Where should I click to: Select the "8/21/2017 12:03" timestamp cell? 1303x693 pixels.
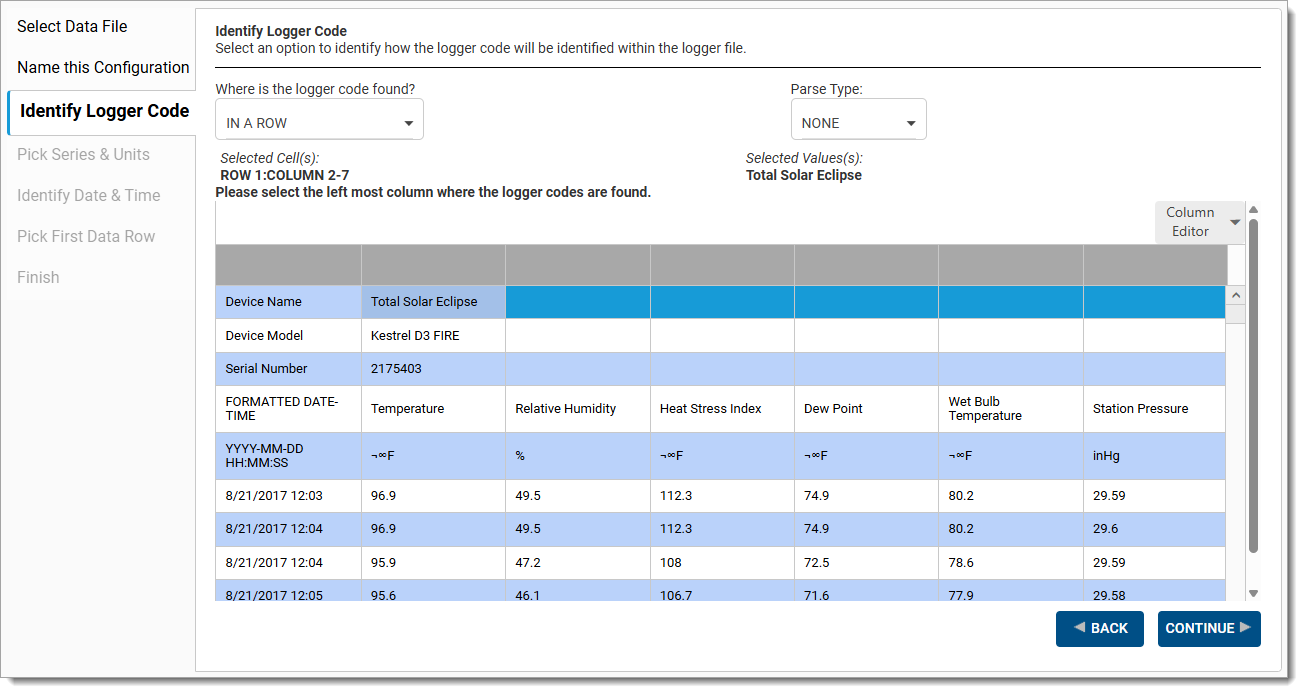click(288, 495)
